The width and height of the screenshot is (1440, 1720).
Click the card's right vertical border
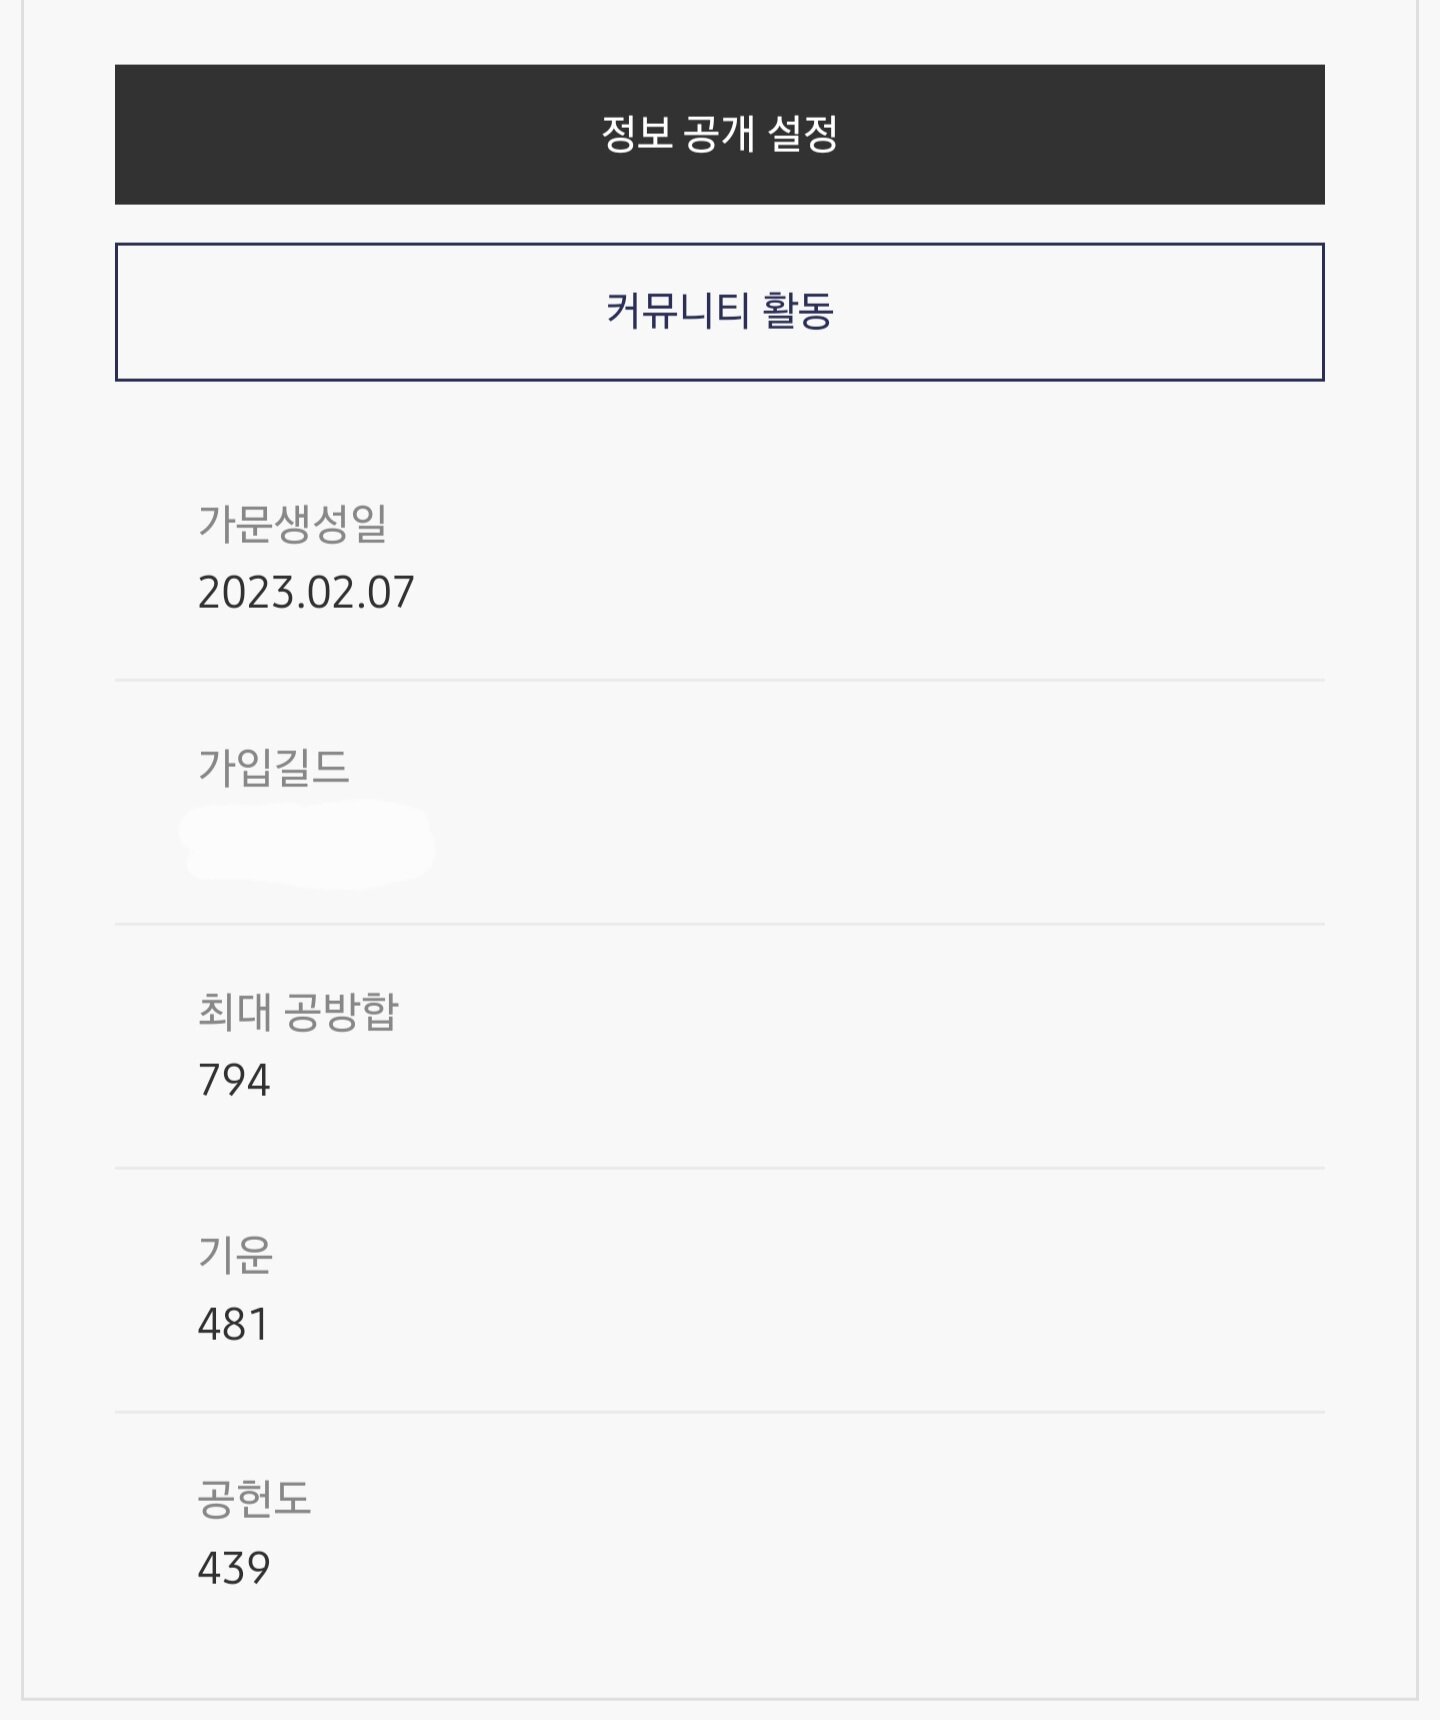(1417, 850)
